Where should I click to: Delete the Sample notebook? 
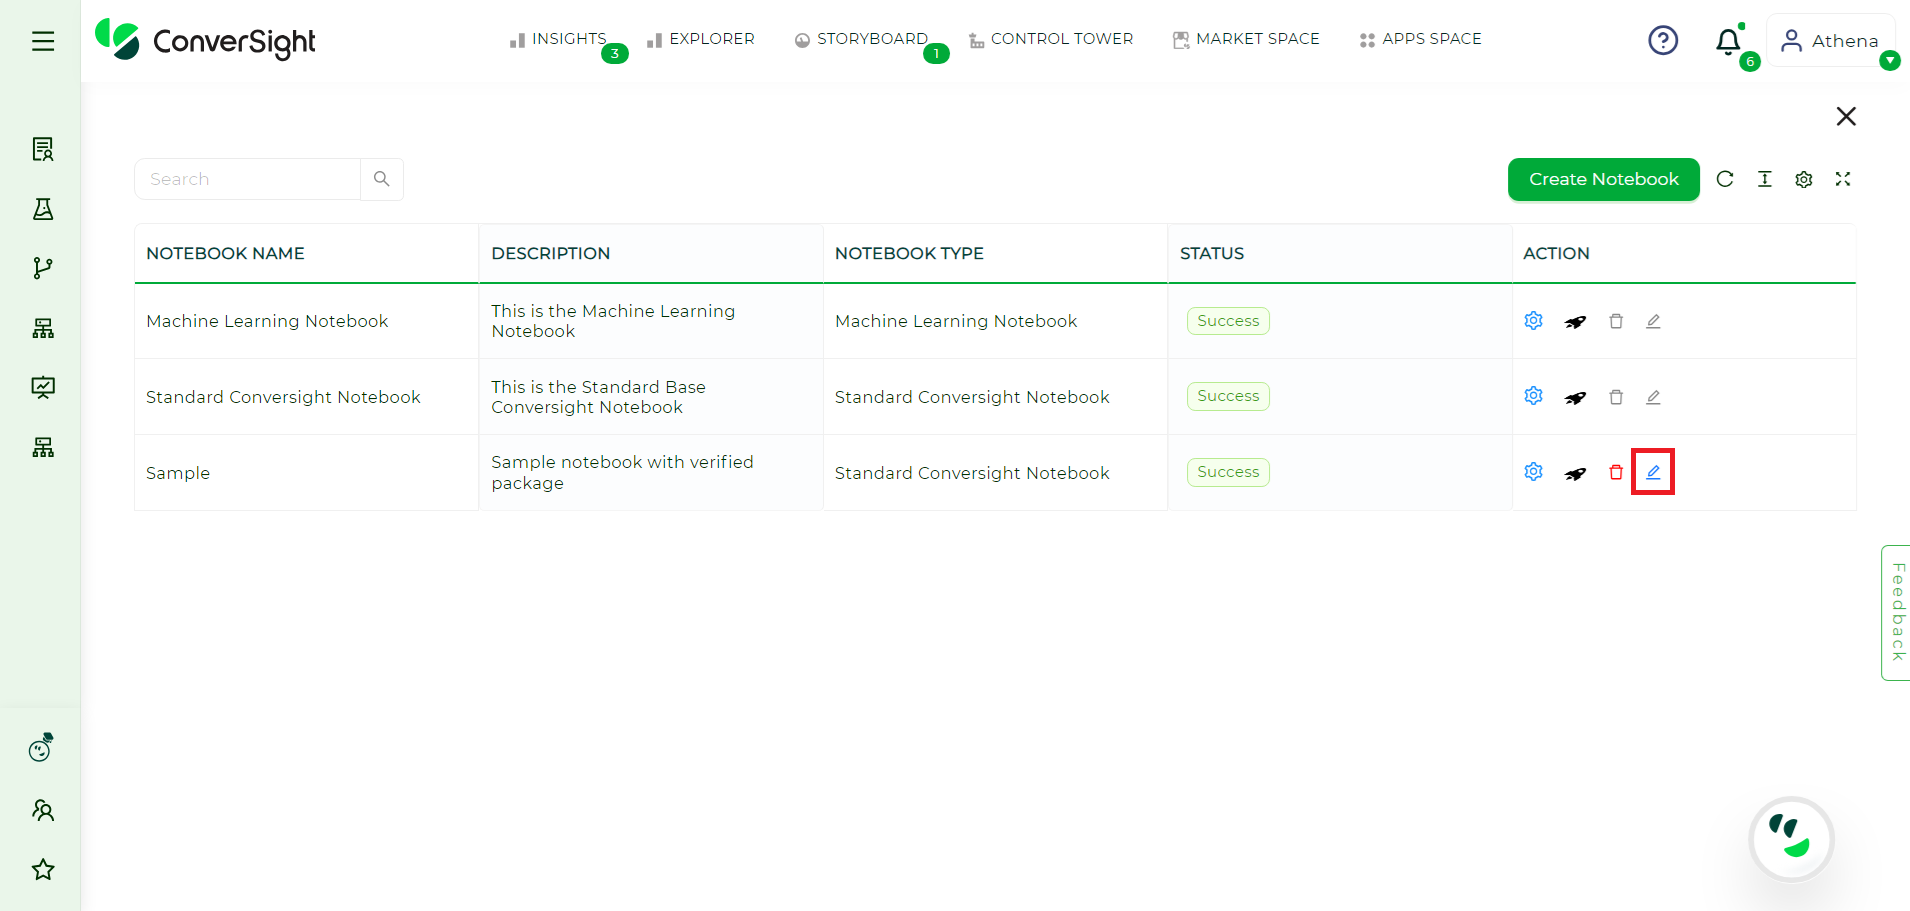point(1616,472)
